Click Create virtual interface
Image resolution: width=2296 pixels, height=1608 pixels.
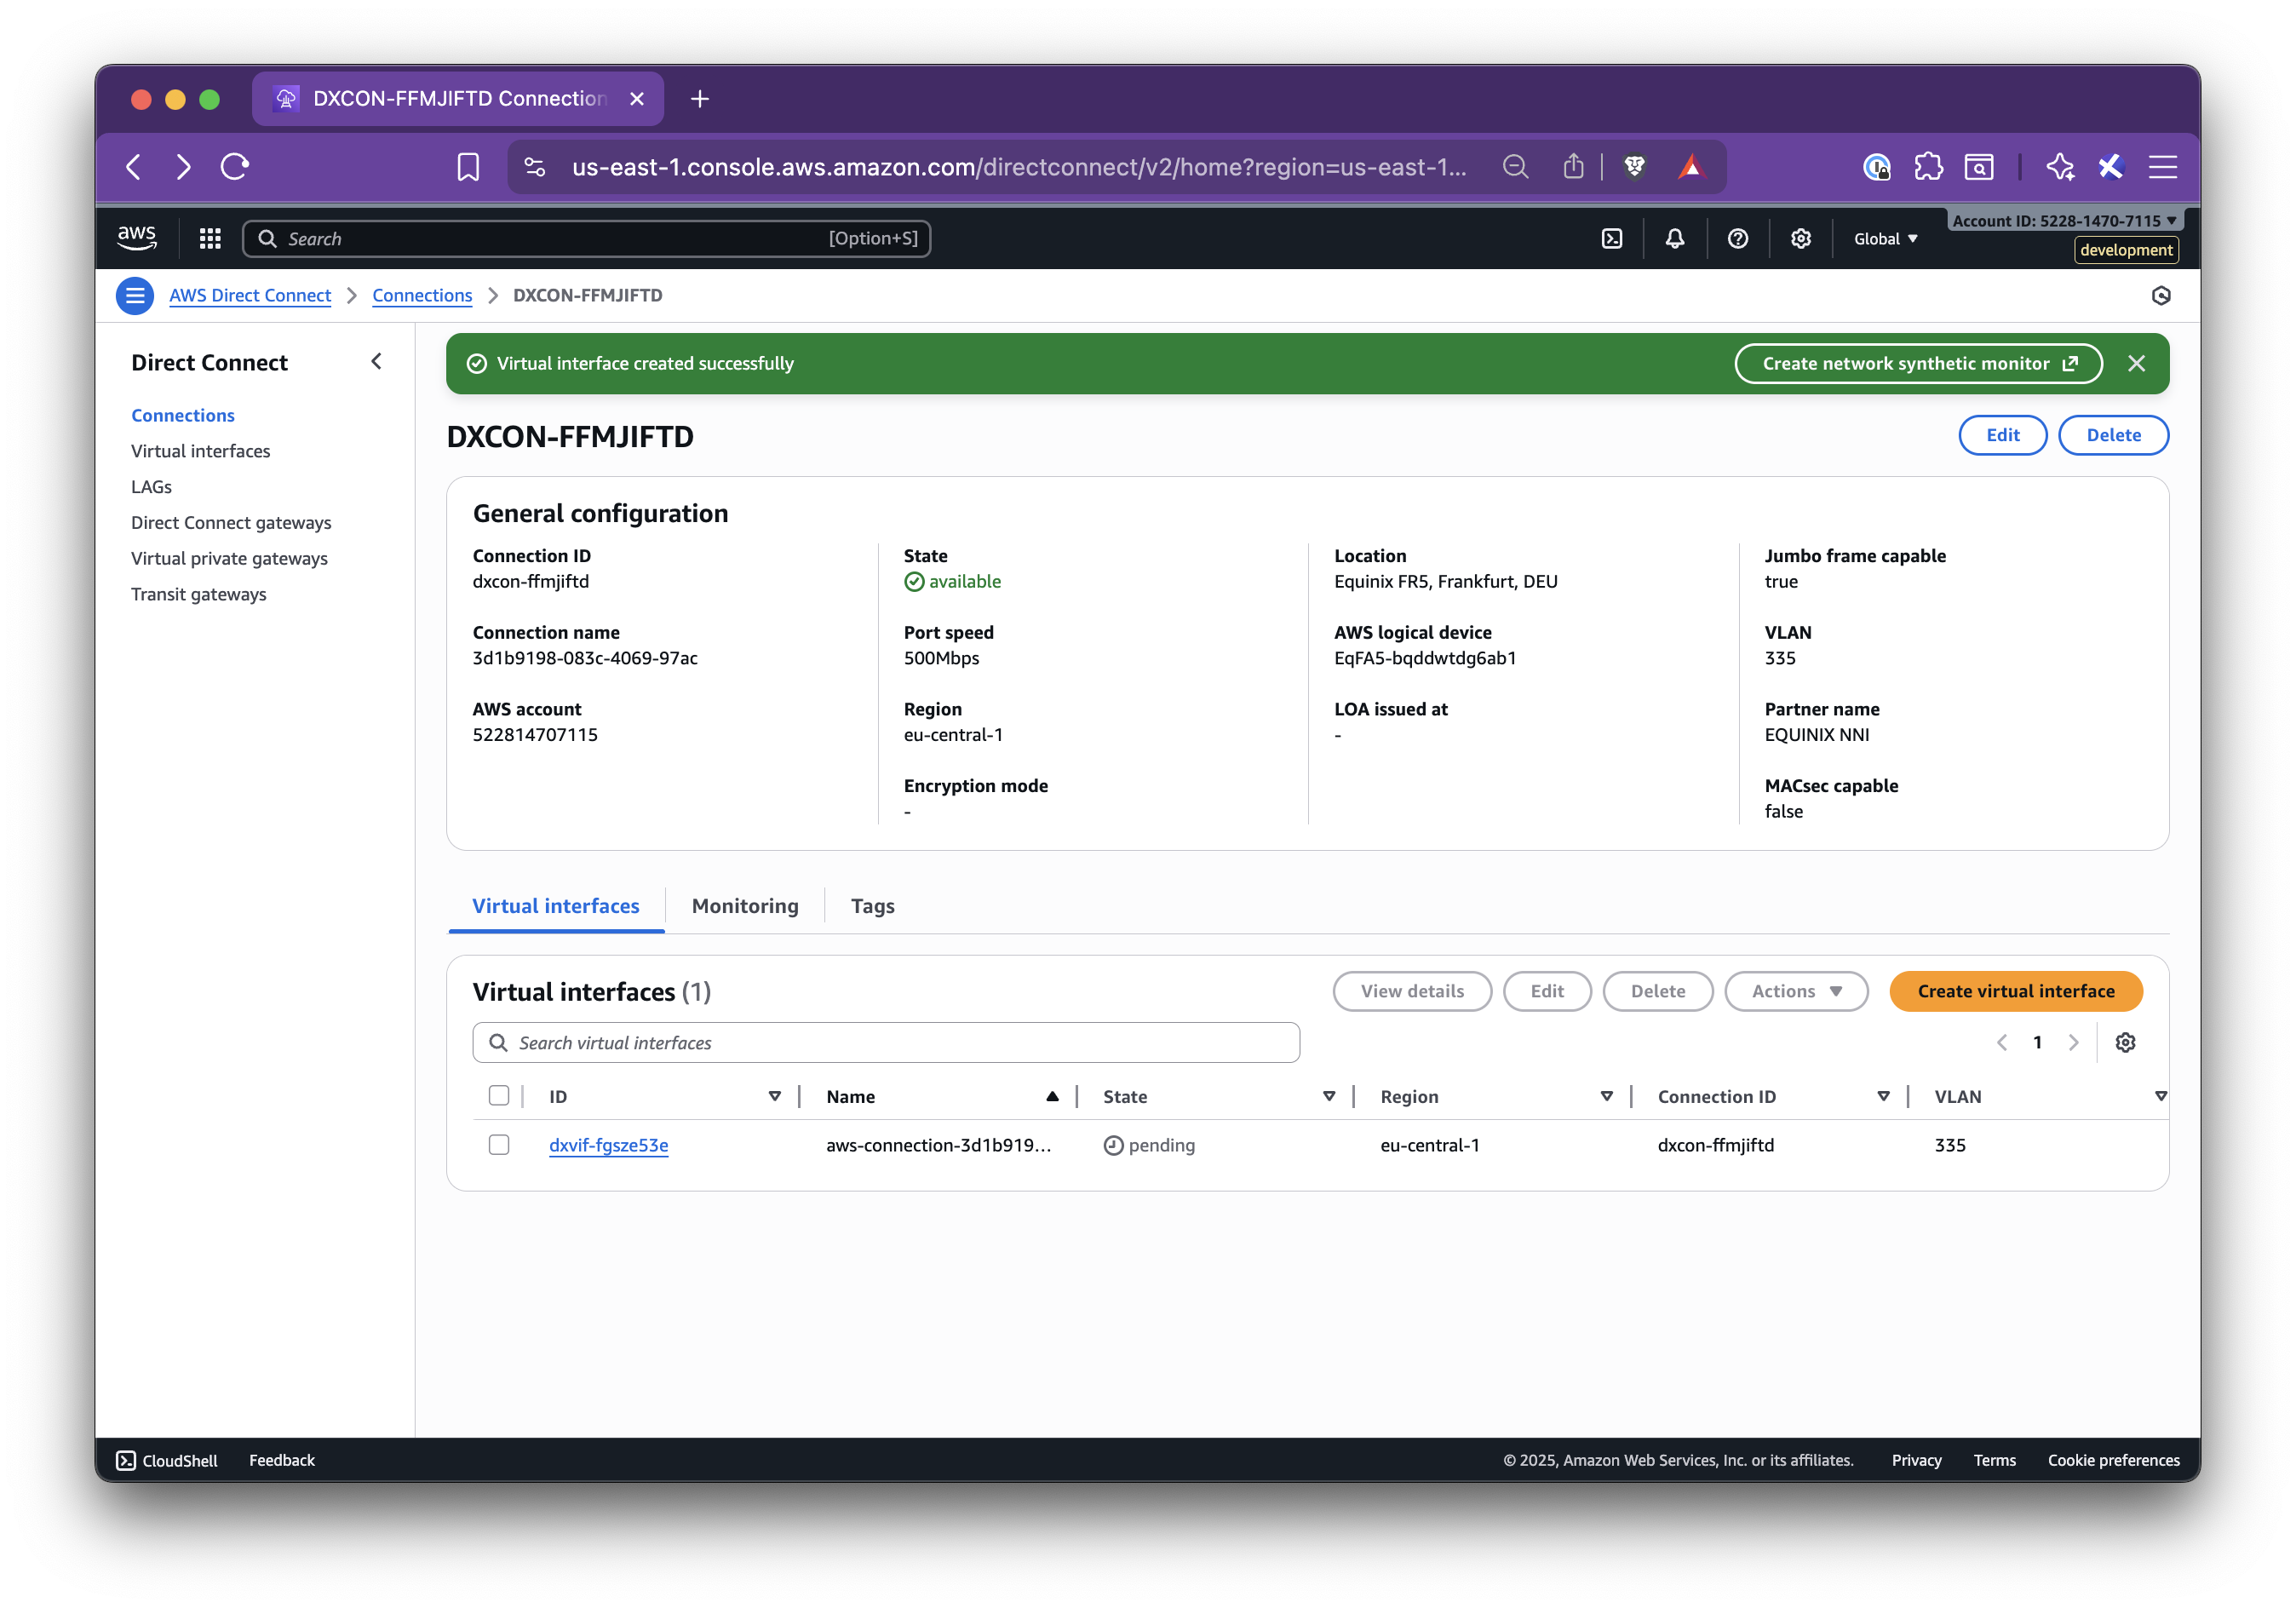point(2016,991)
